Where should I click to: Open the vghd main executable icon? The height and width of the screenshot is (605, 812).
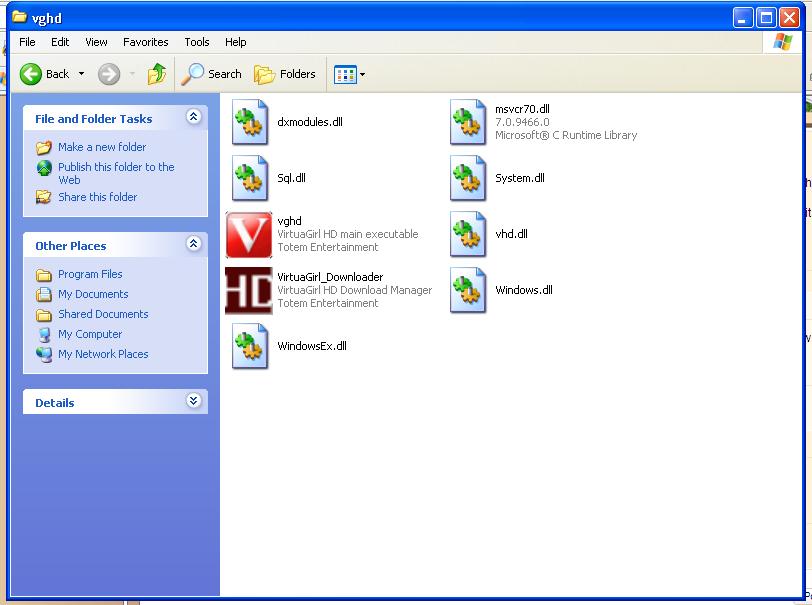tap(249, 234)
